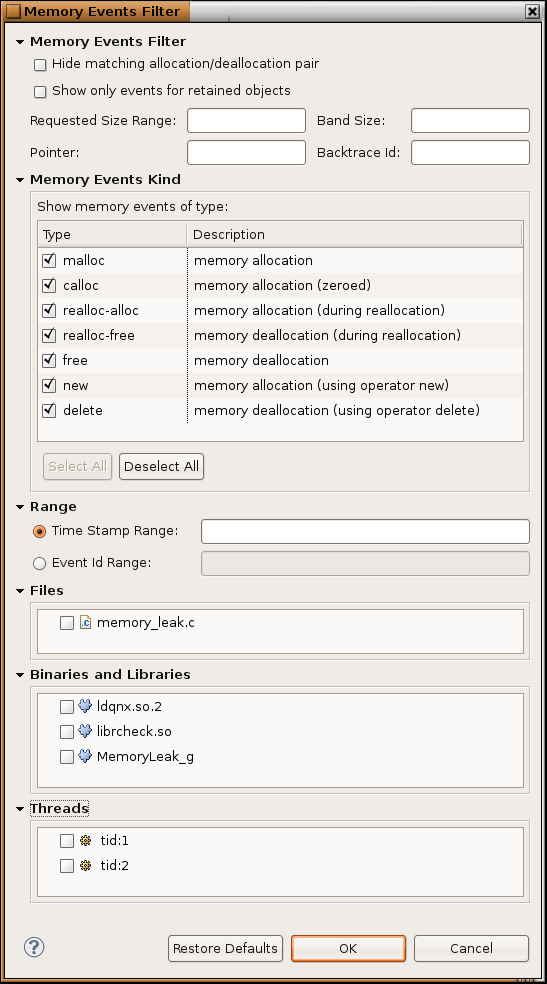The height and width of the screenshot is (984, 547).
Task: Click the Cancel button
Action: coord(471,948)
